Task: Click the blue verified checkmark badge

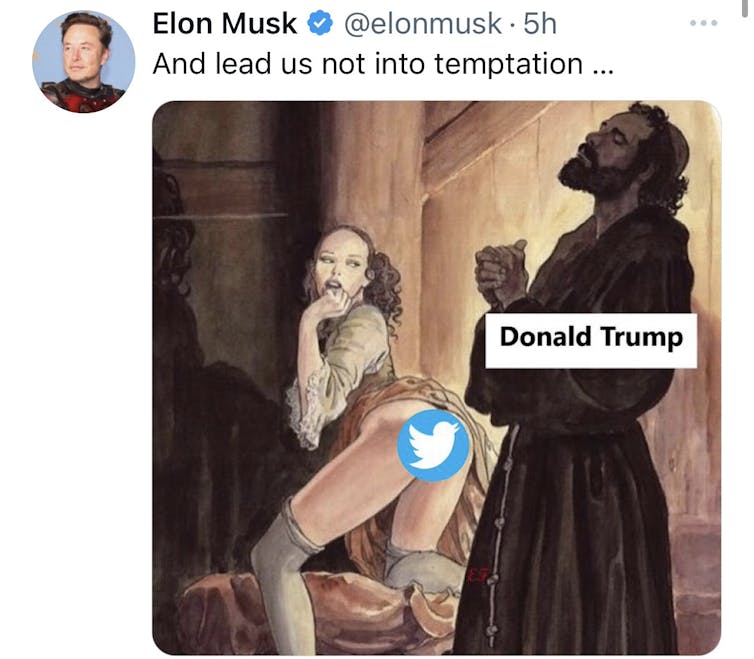Action: pos(320,24)
